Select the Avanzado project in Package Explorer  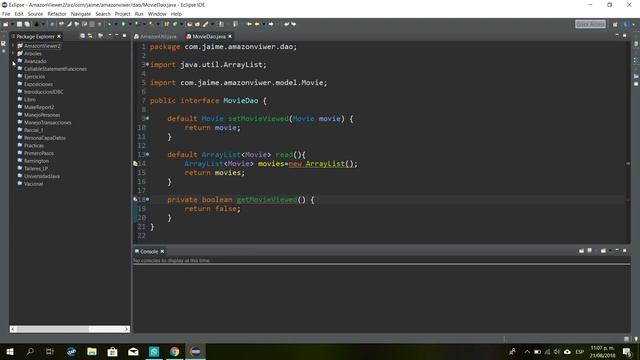pyautogui.click(x=35, y=61)
